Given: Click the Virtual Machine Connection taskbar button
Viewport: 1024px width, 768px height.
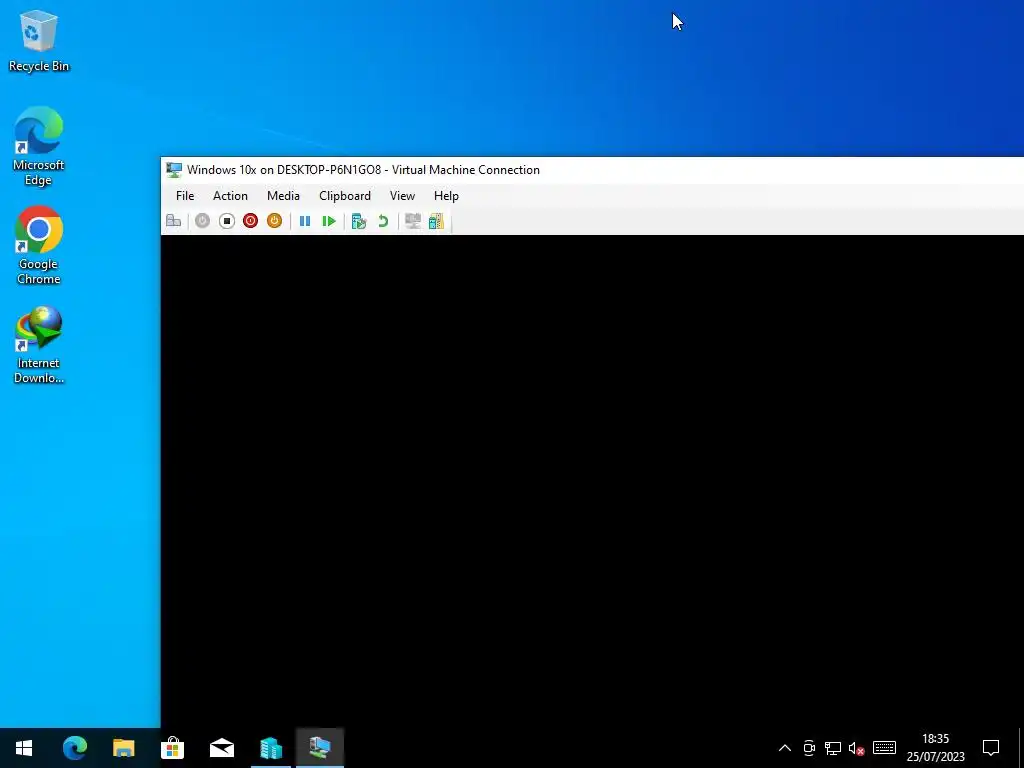Looking at the screenshot, I should (x=319, y=748).
